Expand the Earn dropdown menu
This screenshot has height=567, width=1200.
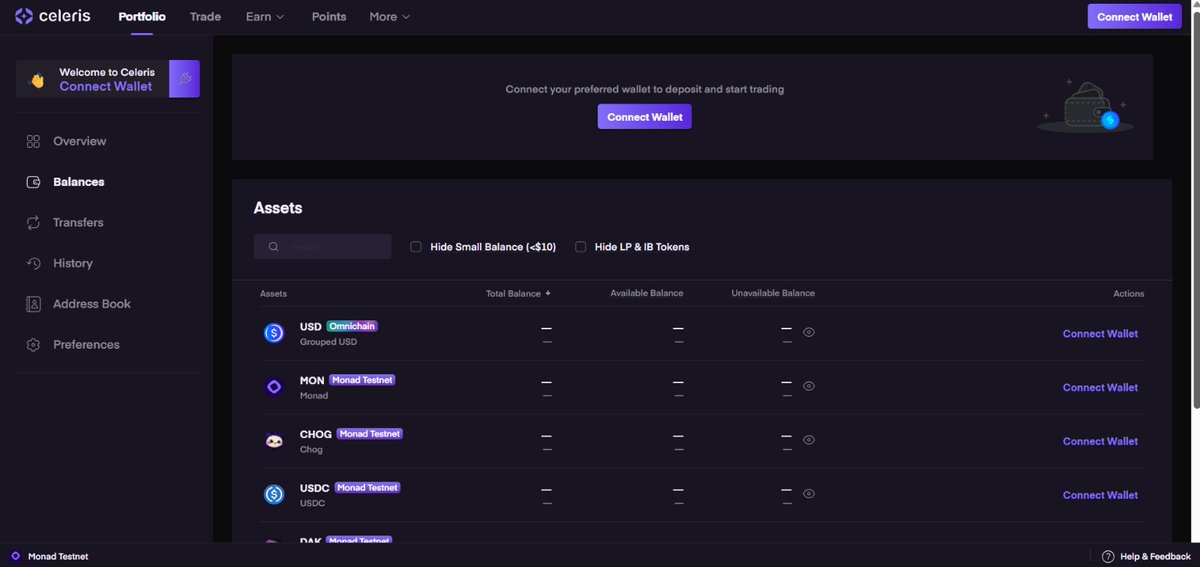click(x=265, y=17)
